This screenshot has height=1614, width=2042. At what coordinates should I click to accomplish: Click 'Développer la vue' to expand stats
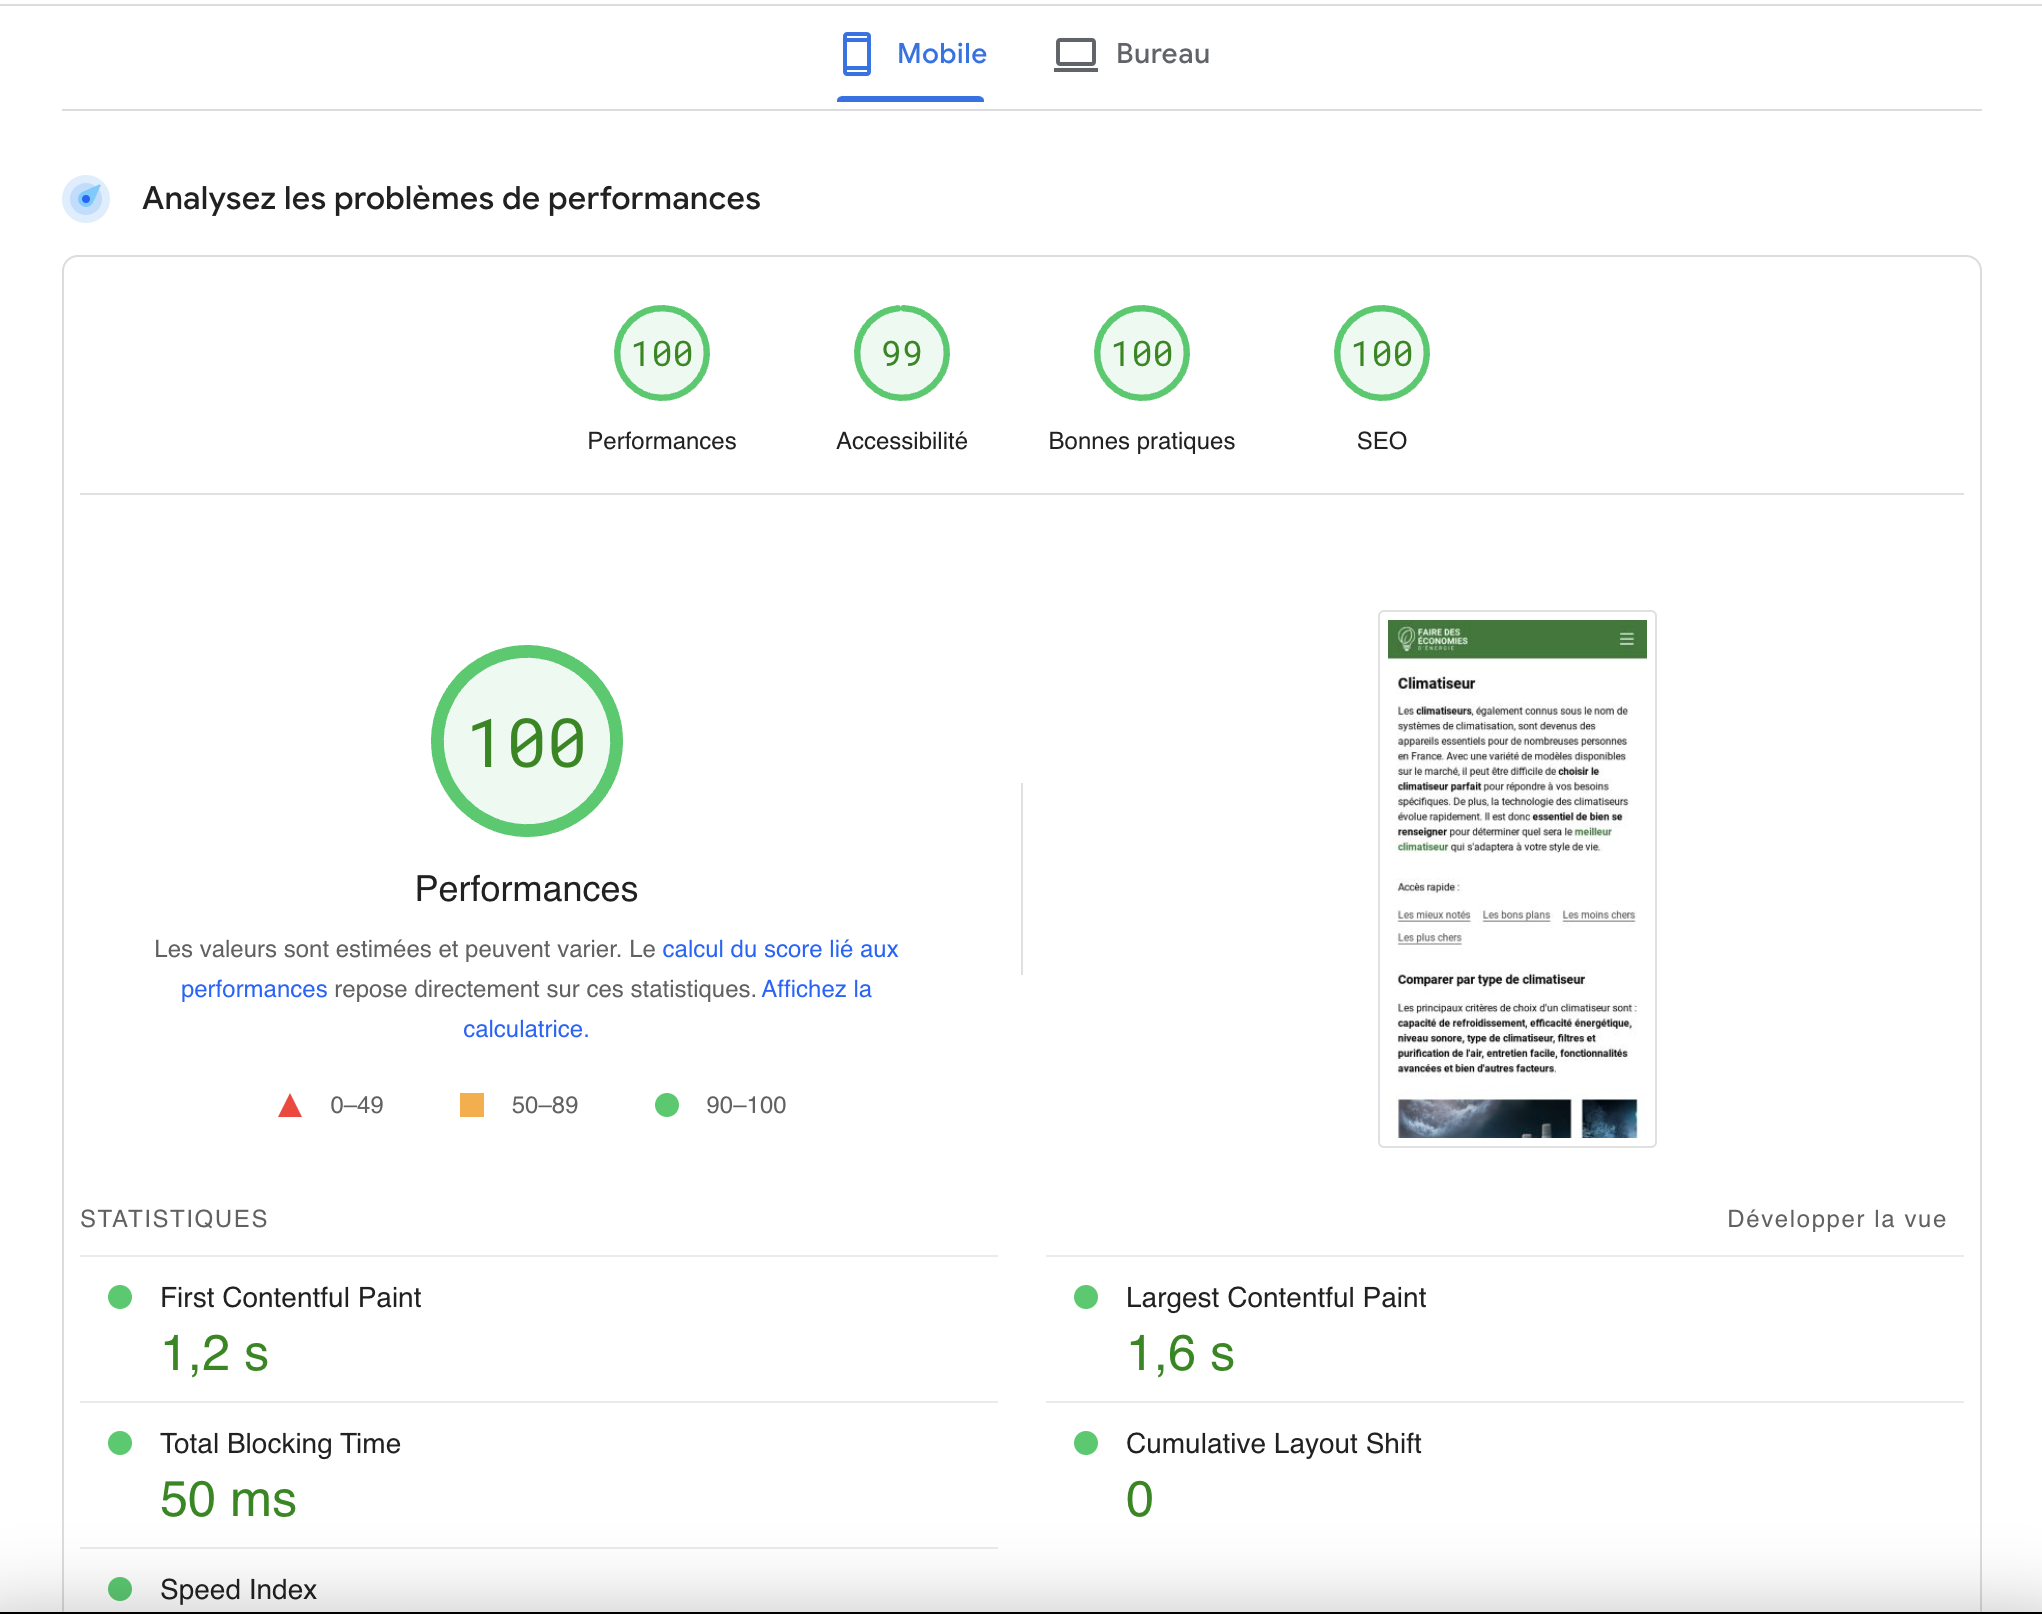point(1837,1219)
